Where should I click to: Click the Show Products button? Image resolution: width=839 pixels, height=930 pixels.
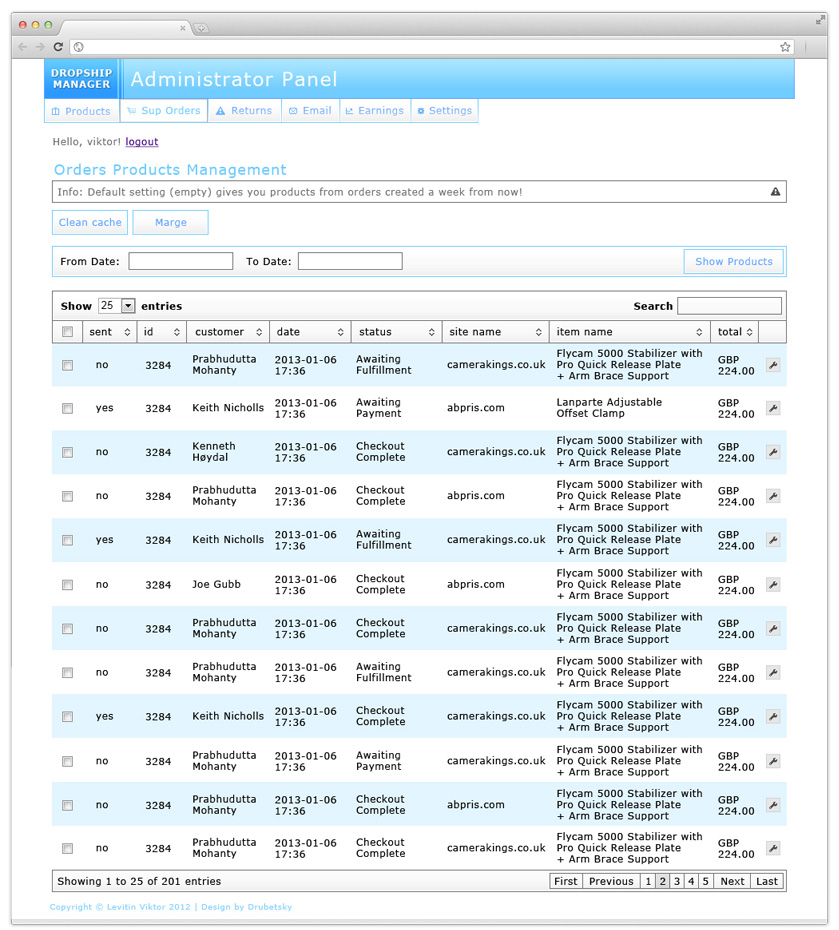point(733,260)
